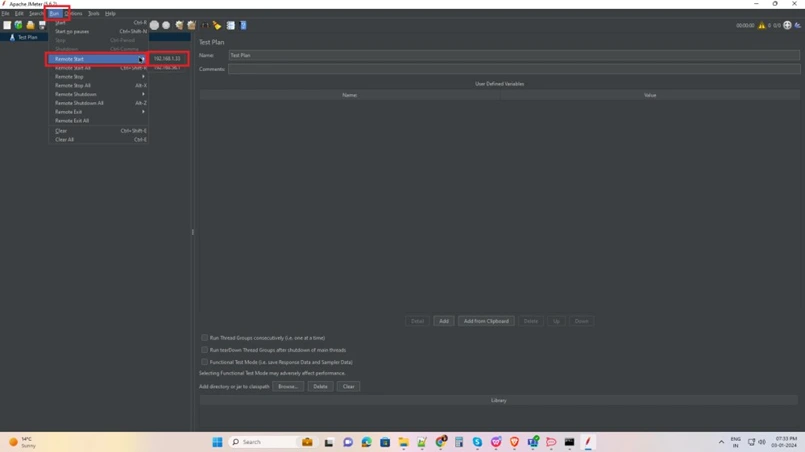Open the Help menu
This screenshot has height=452, width=805.
tap(110, 13)
